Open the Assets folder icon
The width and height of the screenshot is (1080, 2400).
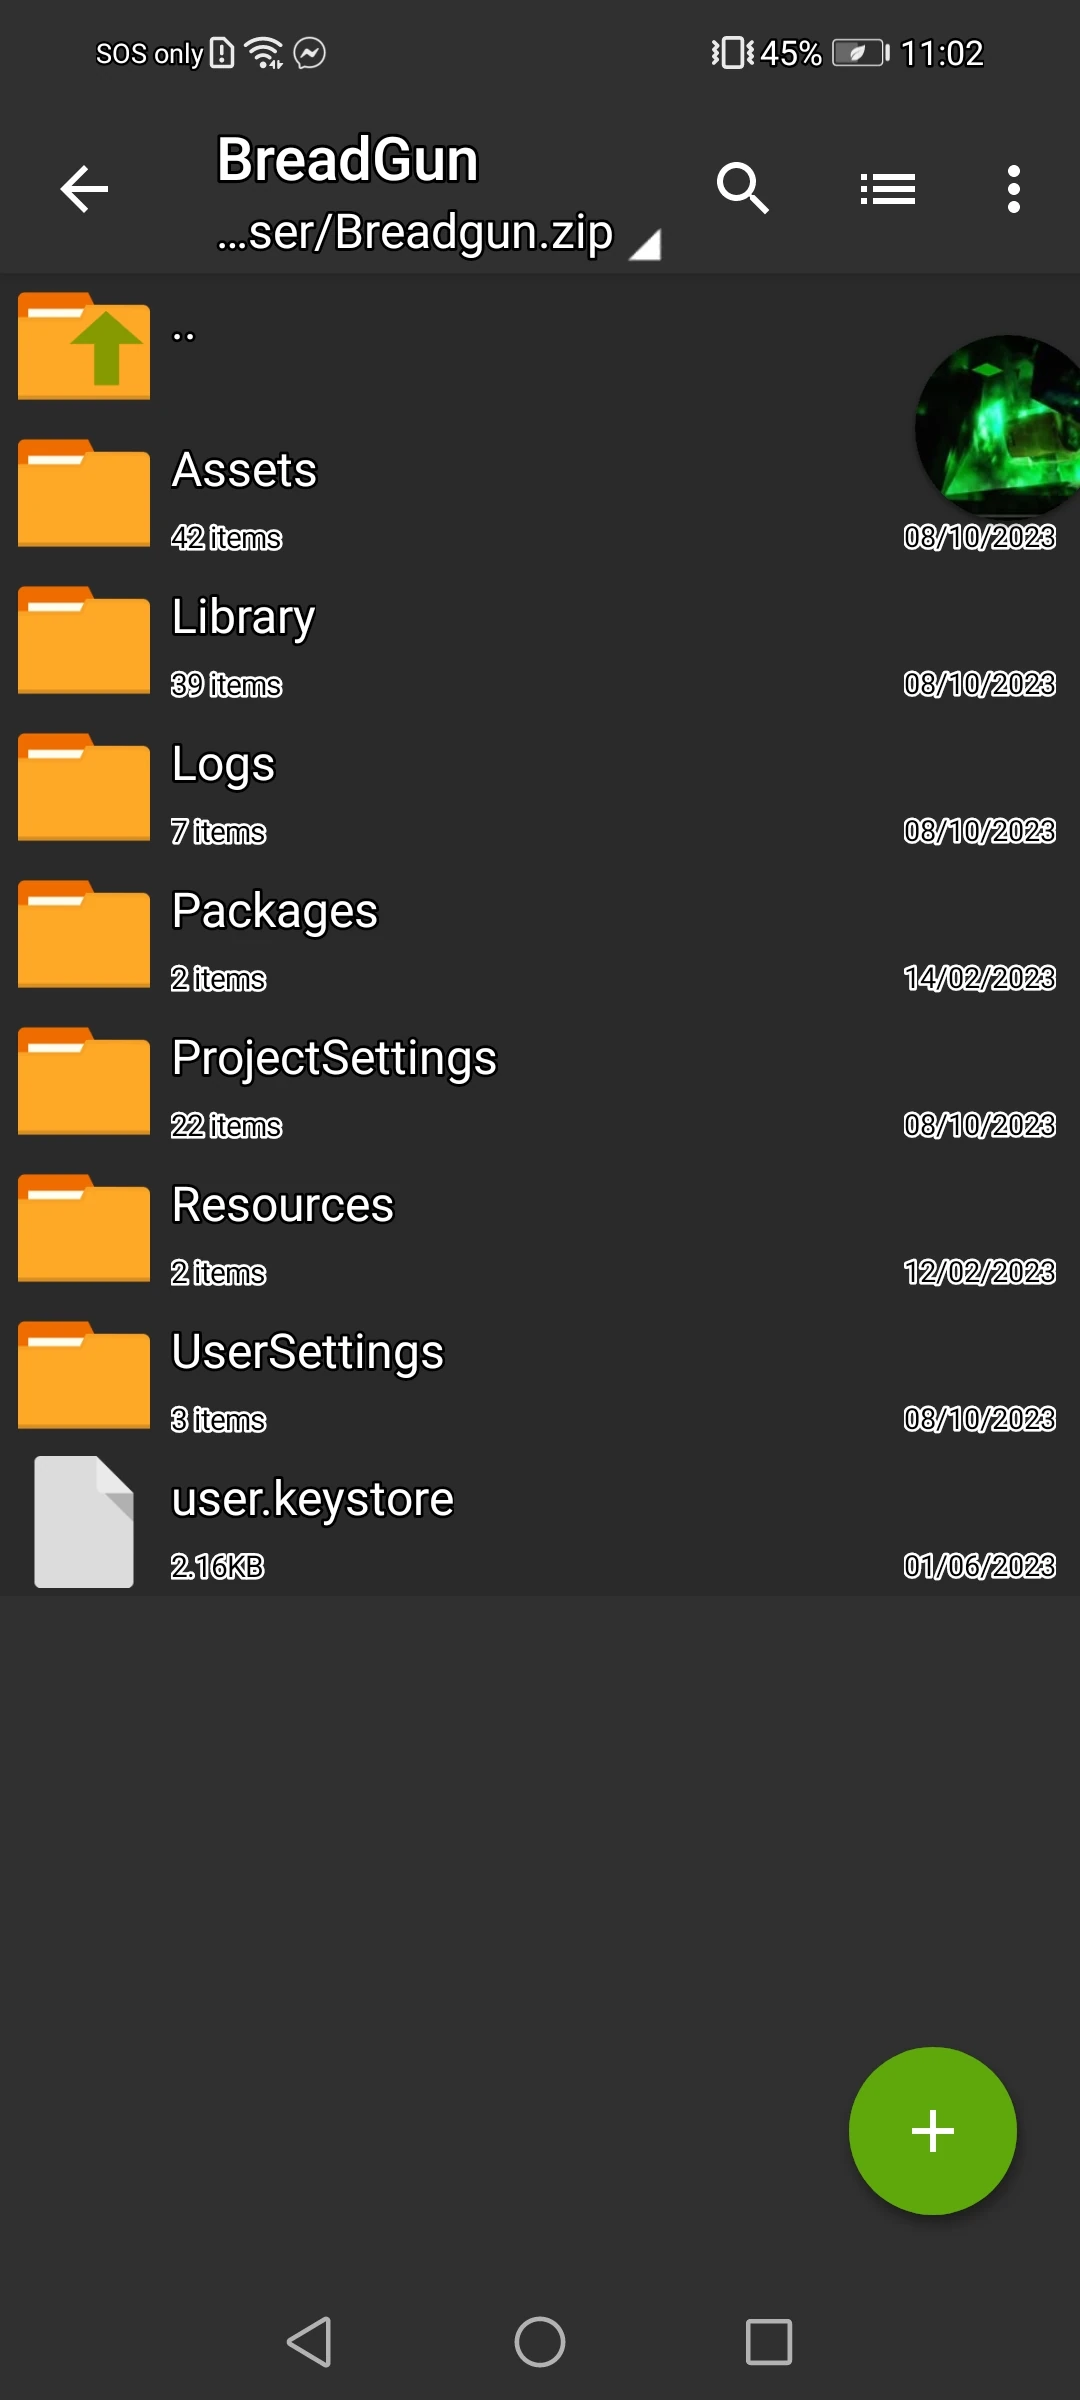coord(83,493)
